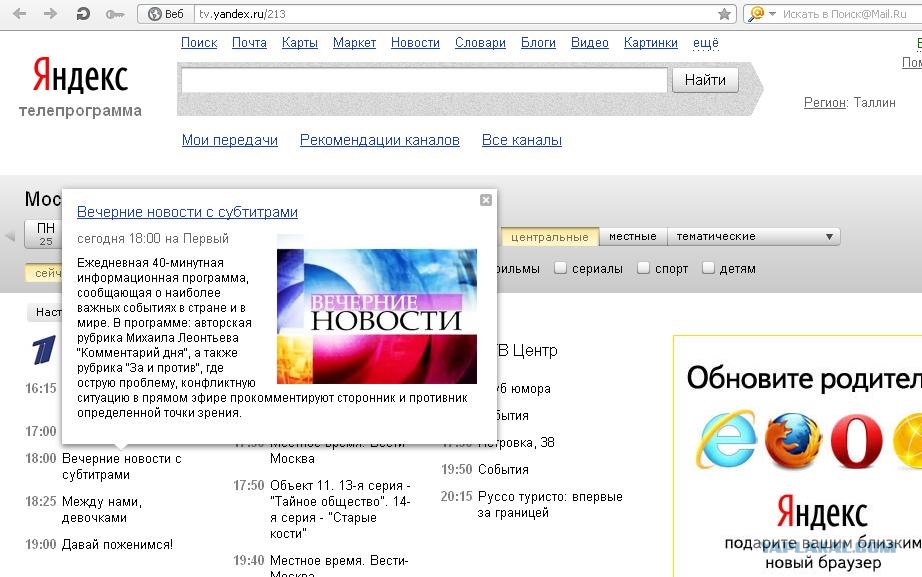Click the Петровка, 38 listing

[516, 442]
